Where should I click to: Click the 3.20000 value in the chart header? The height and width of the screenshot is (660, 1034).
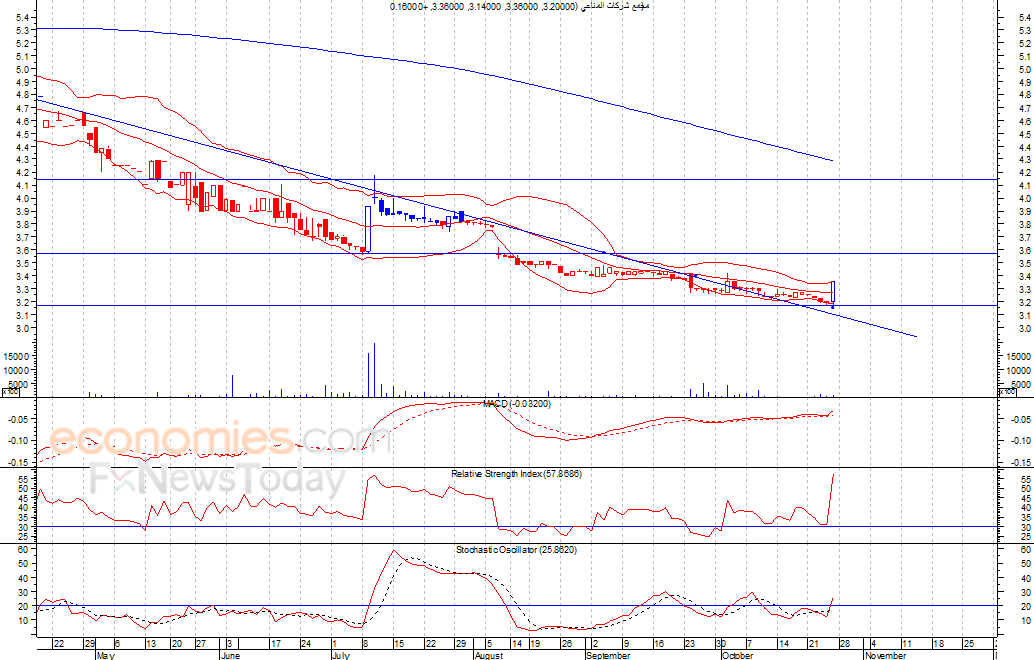click(x=559, y=7)
